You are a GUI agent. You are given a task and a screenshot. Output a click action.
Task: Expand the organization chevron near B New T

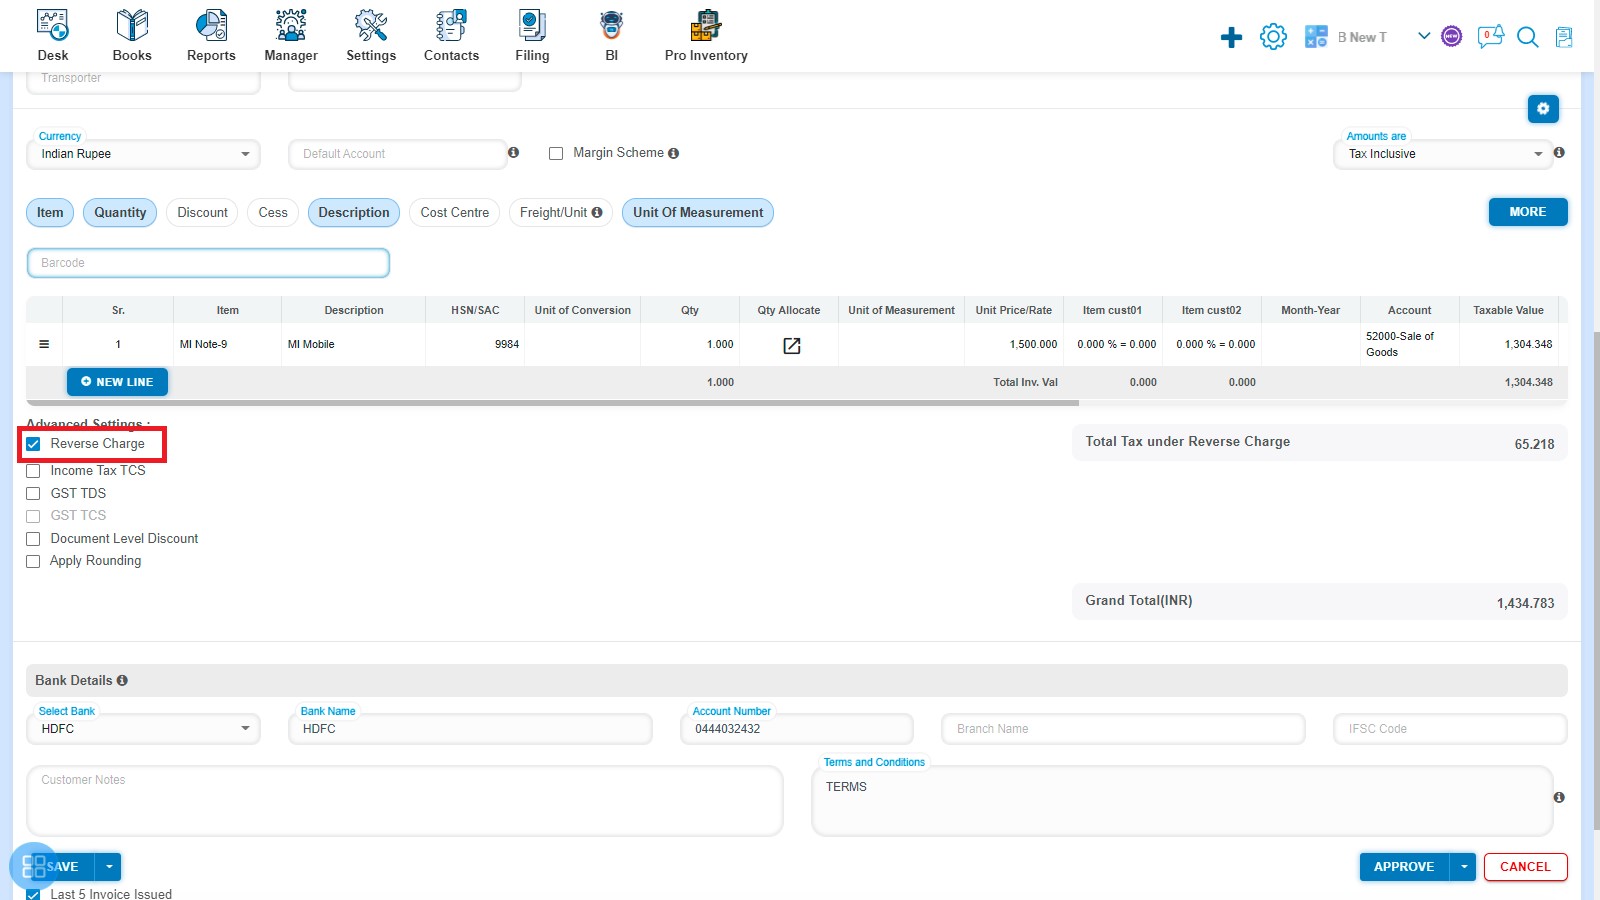click(x=1423, y=36)
